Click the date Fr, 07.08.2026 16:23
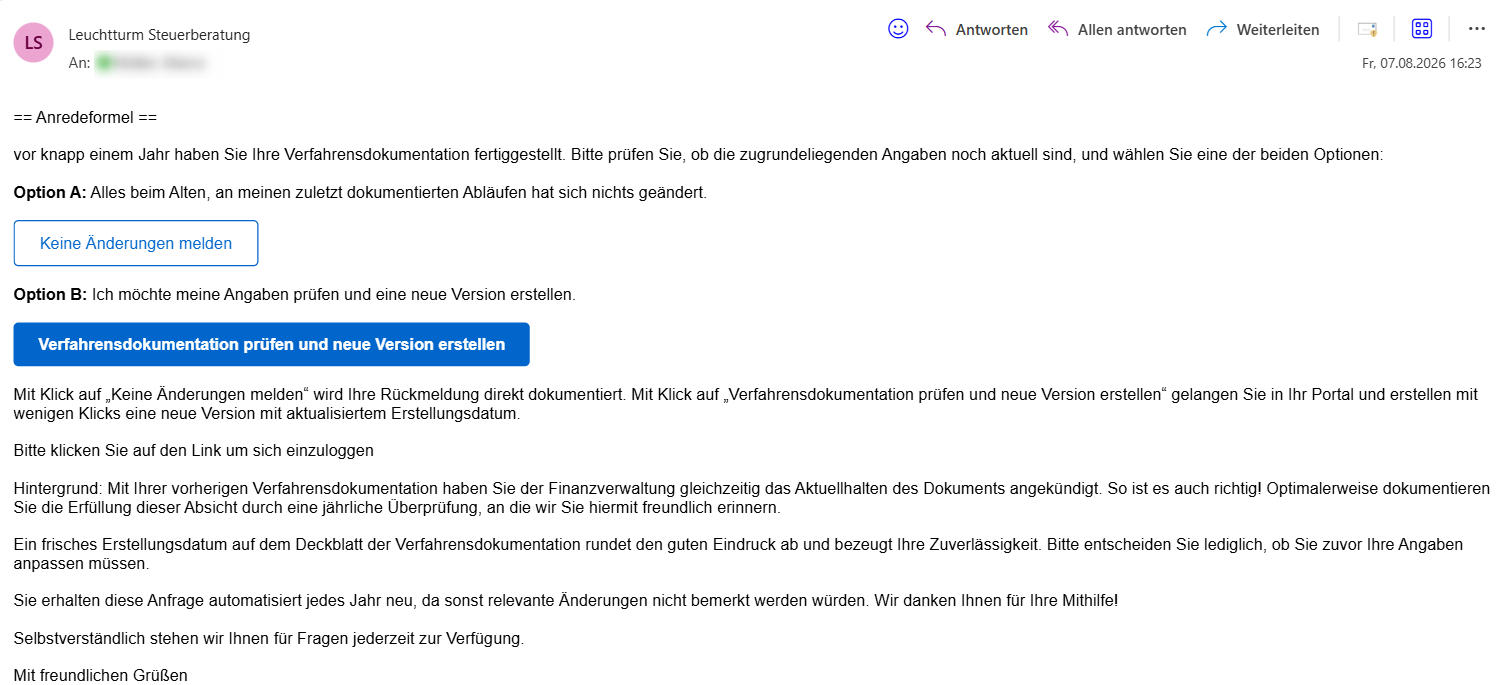The height and width of the screenshot is (685, 1500). pyautogui.click(x=1421, y=63)
